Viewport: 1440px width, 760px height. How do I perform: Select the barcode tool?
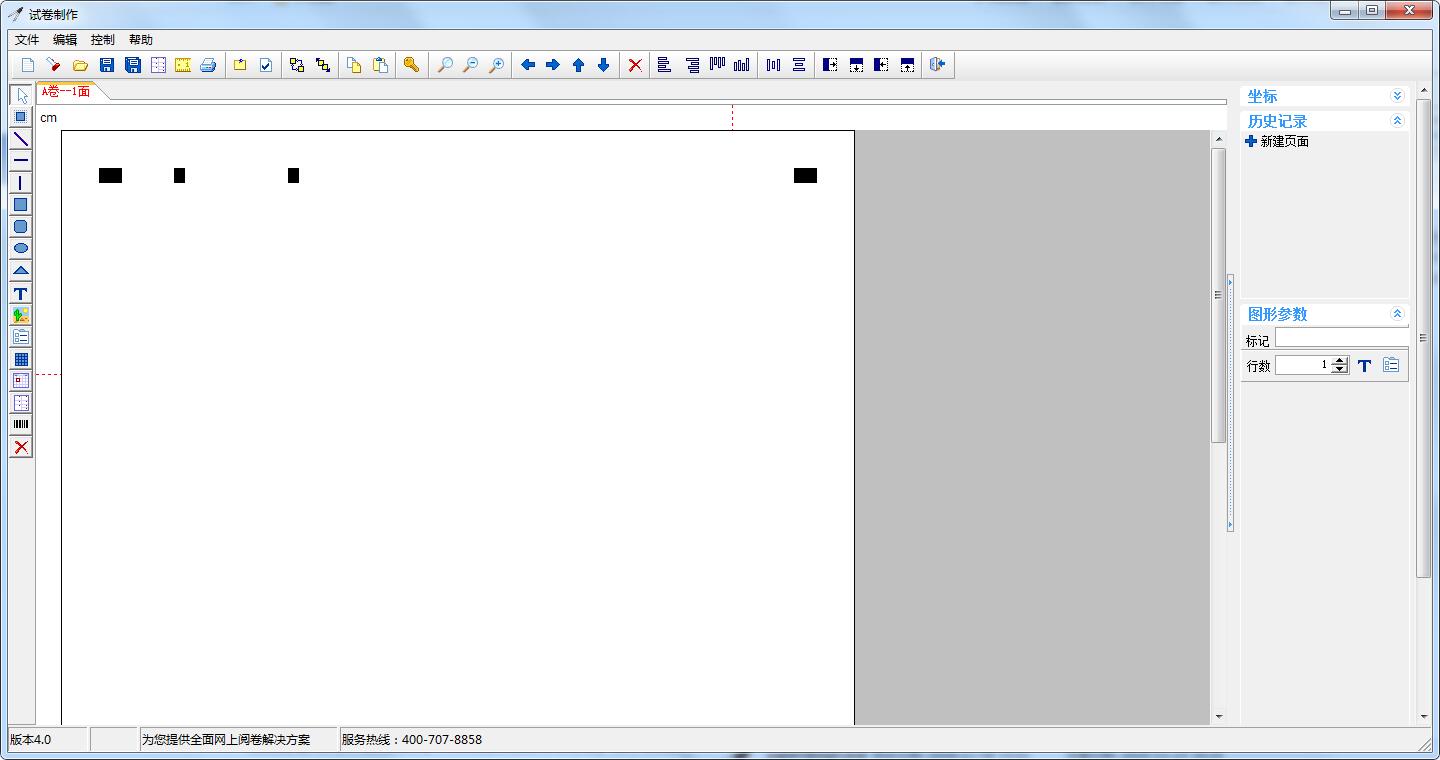coord(21,425)
